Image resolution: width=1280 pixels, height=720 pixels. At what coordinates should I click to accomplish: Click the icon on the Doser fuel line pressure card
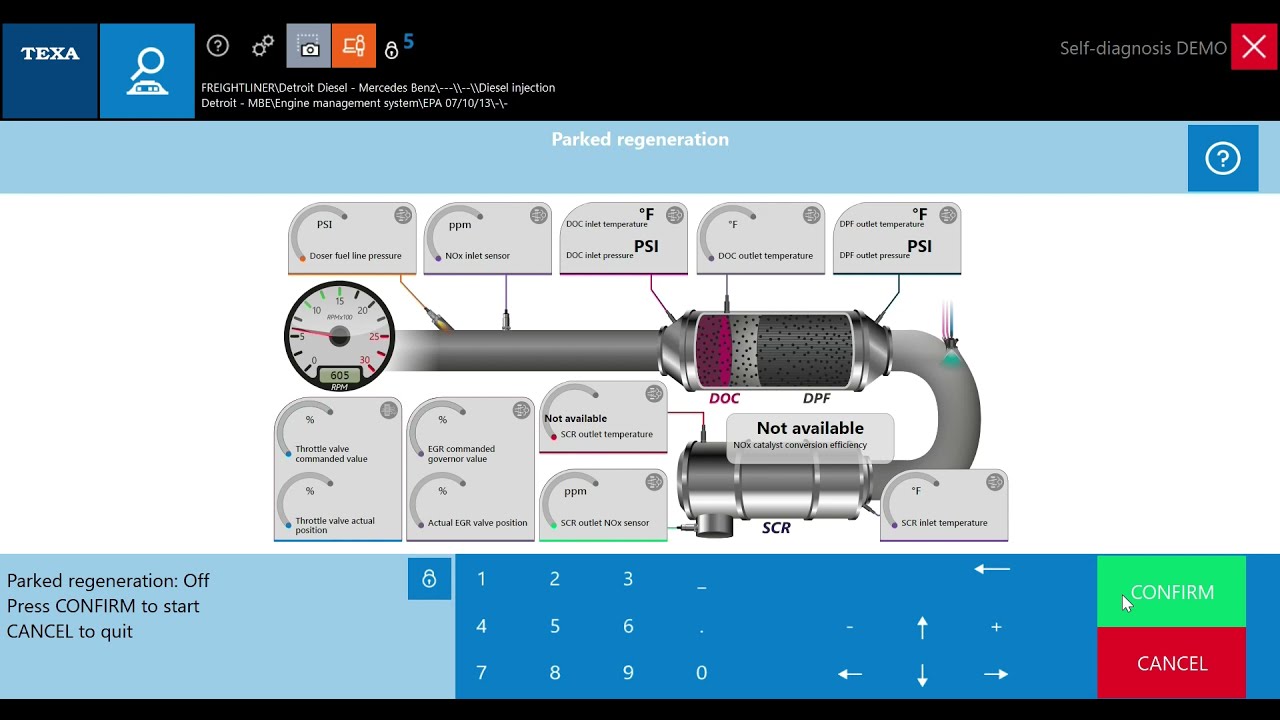[403, 215]
